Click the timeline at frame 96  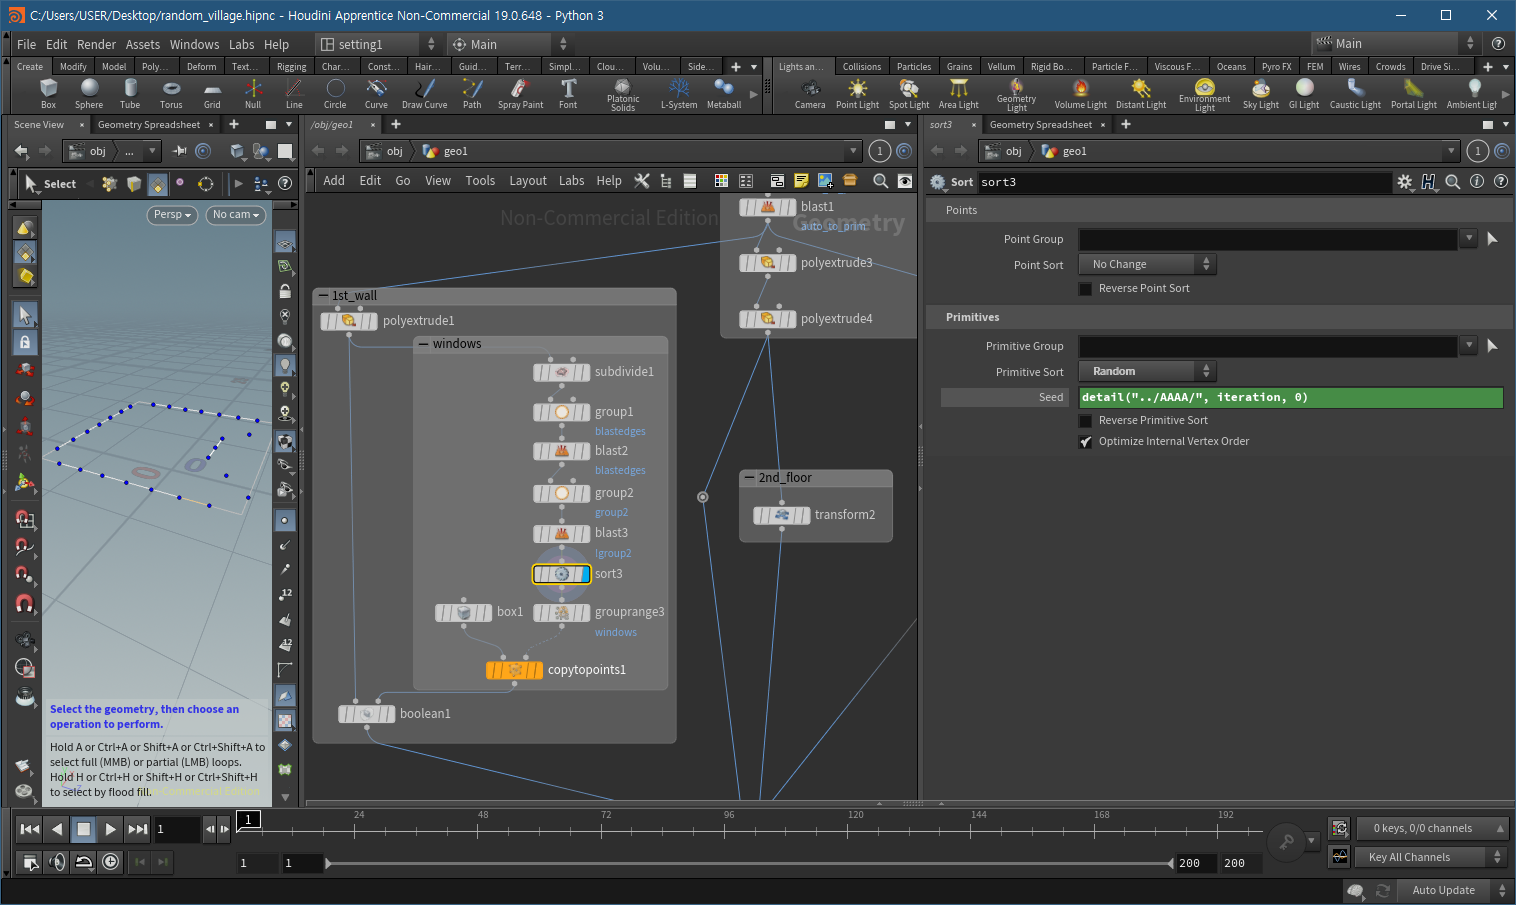(x=729, y=830)
